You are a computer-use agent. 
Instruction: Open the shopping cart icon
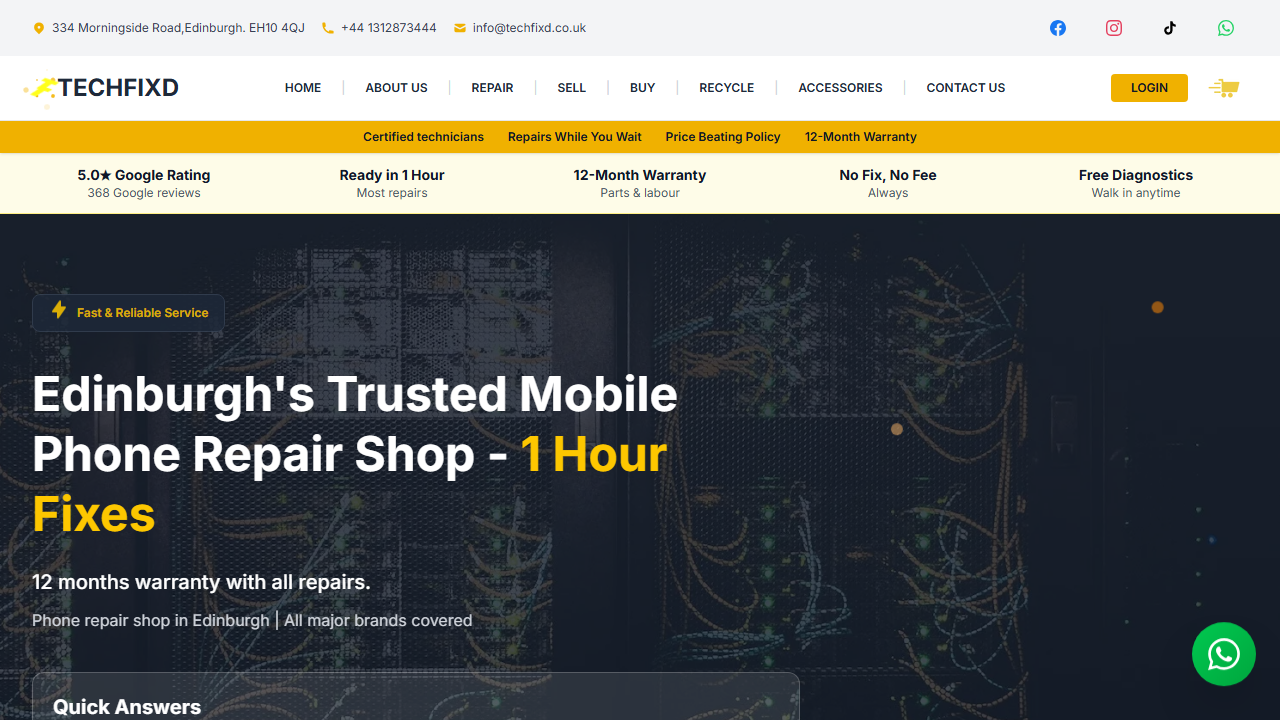coord(1224,88)
